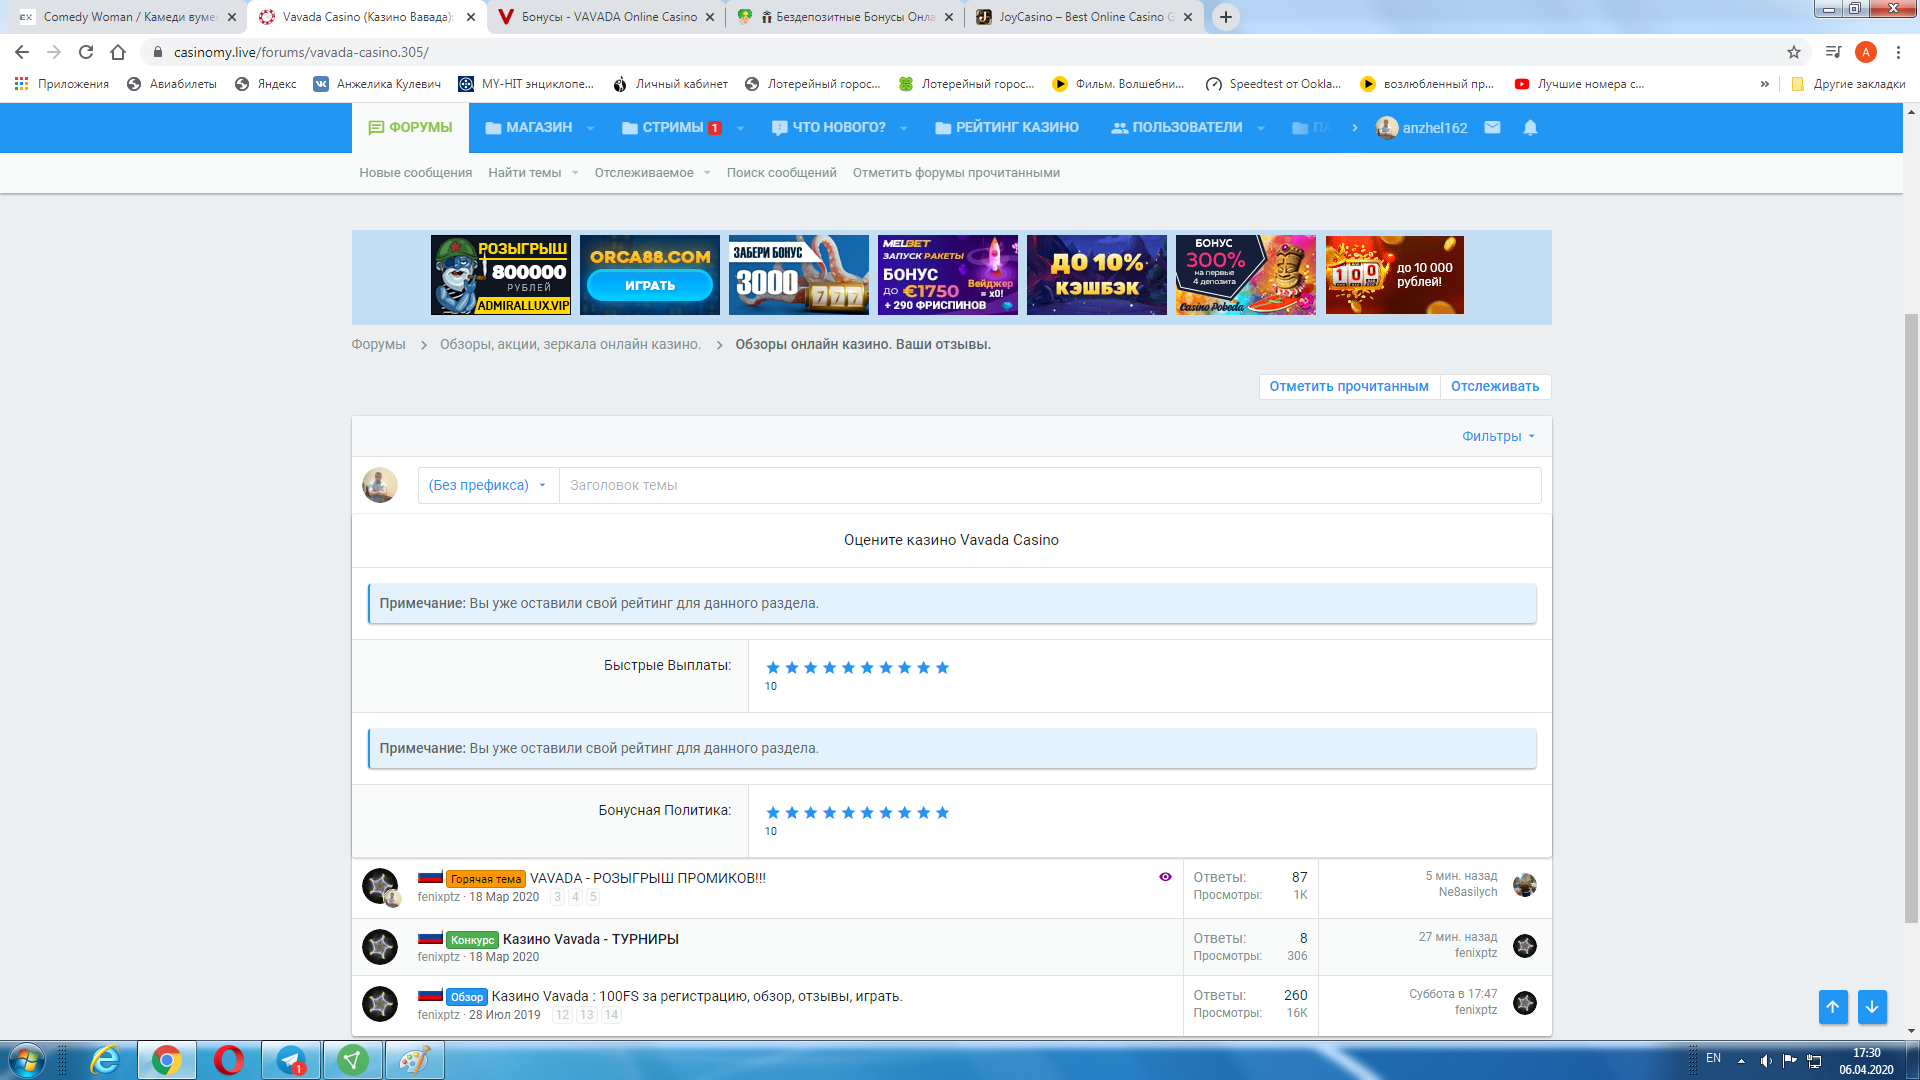Bookmark this page with star icon

(1794, 52)
